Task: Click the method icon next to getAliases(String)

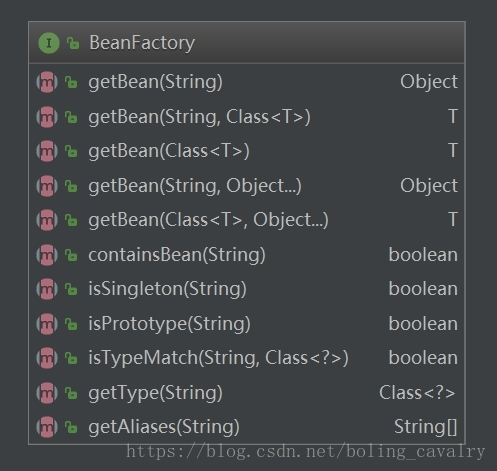Action: pyautogui.click(x=47, y=427)
